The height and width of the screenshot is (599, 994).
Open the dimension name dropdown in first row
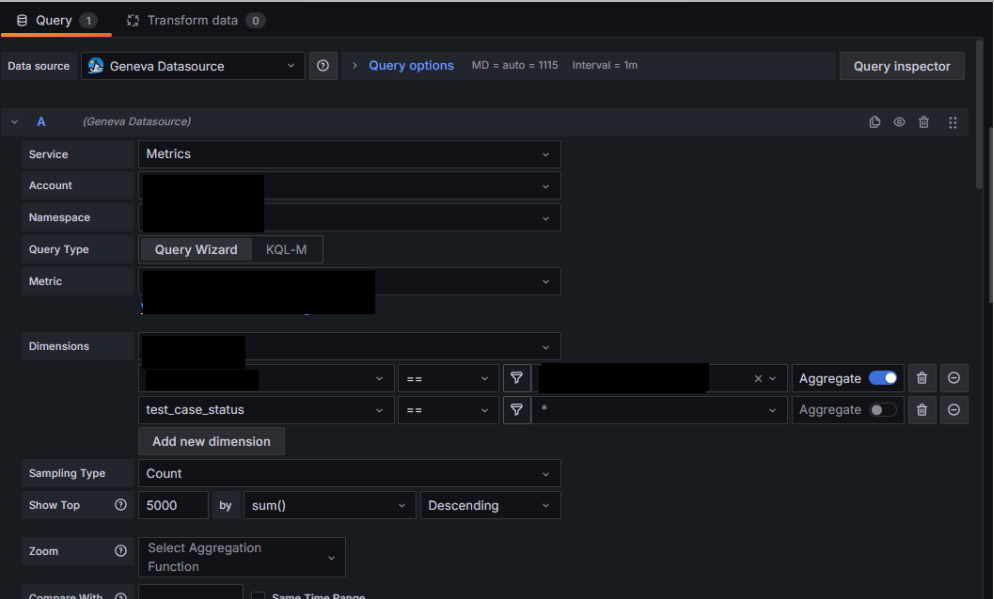[266, 378]
